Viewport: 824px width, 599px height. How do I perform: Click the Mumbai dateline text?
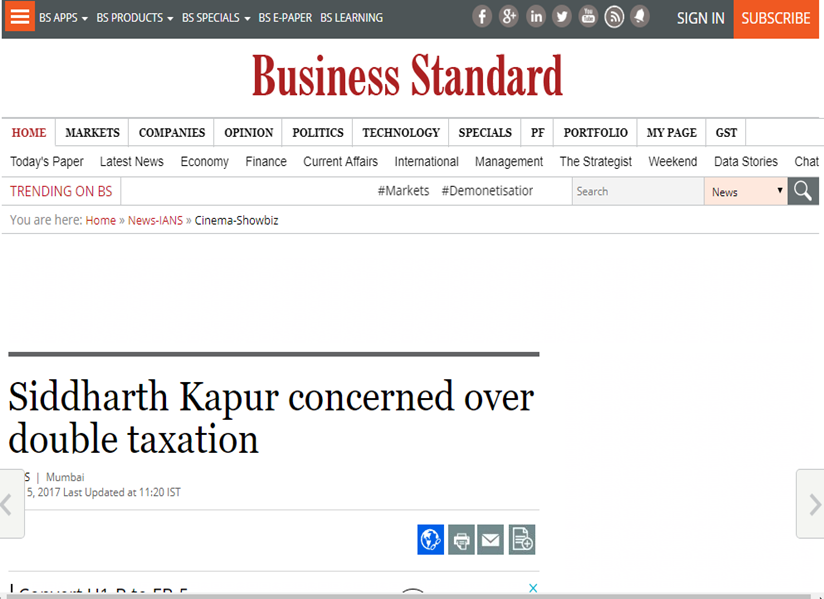pyautogui.click(x=65, y=477)
